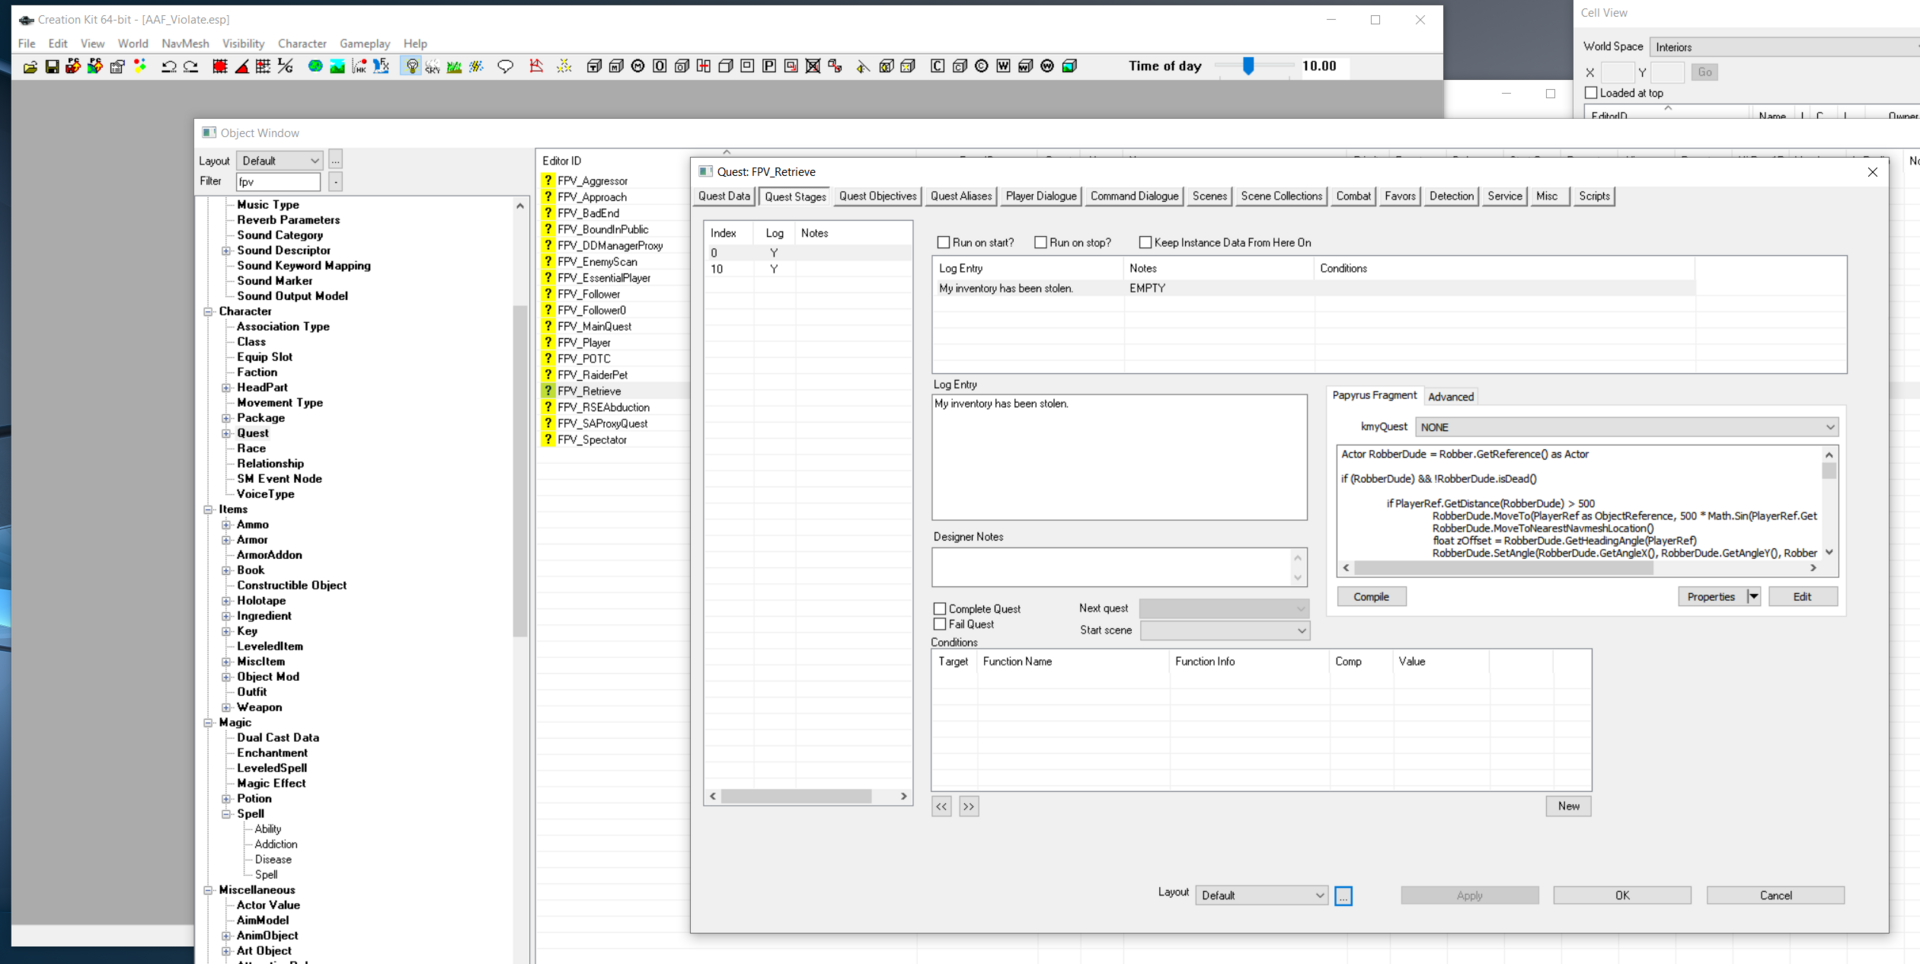Open the Start scene dropdown
The image size is (1920, 964).
coord(1225,630)
